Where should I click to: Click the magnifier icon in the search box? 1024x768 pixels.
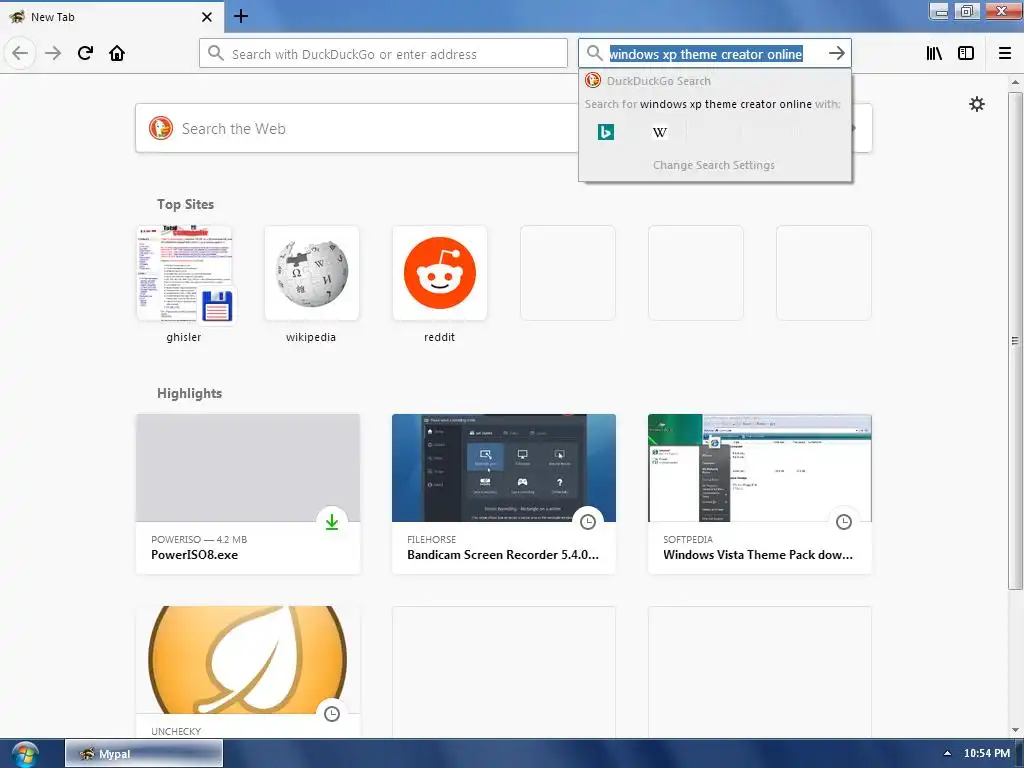594,54
